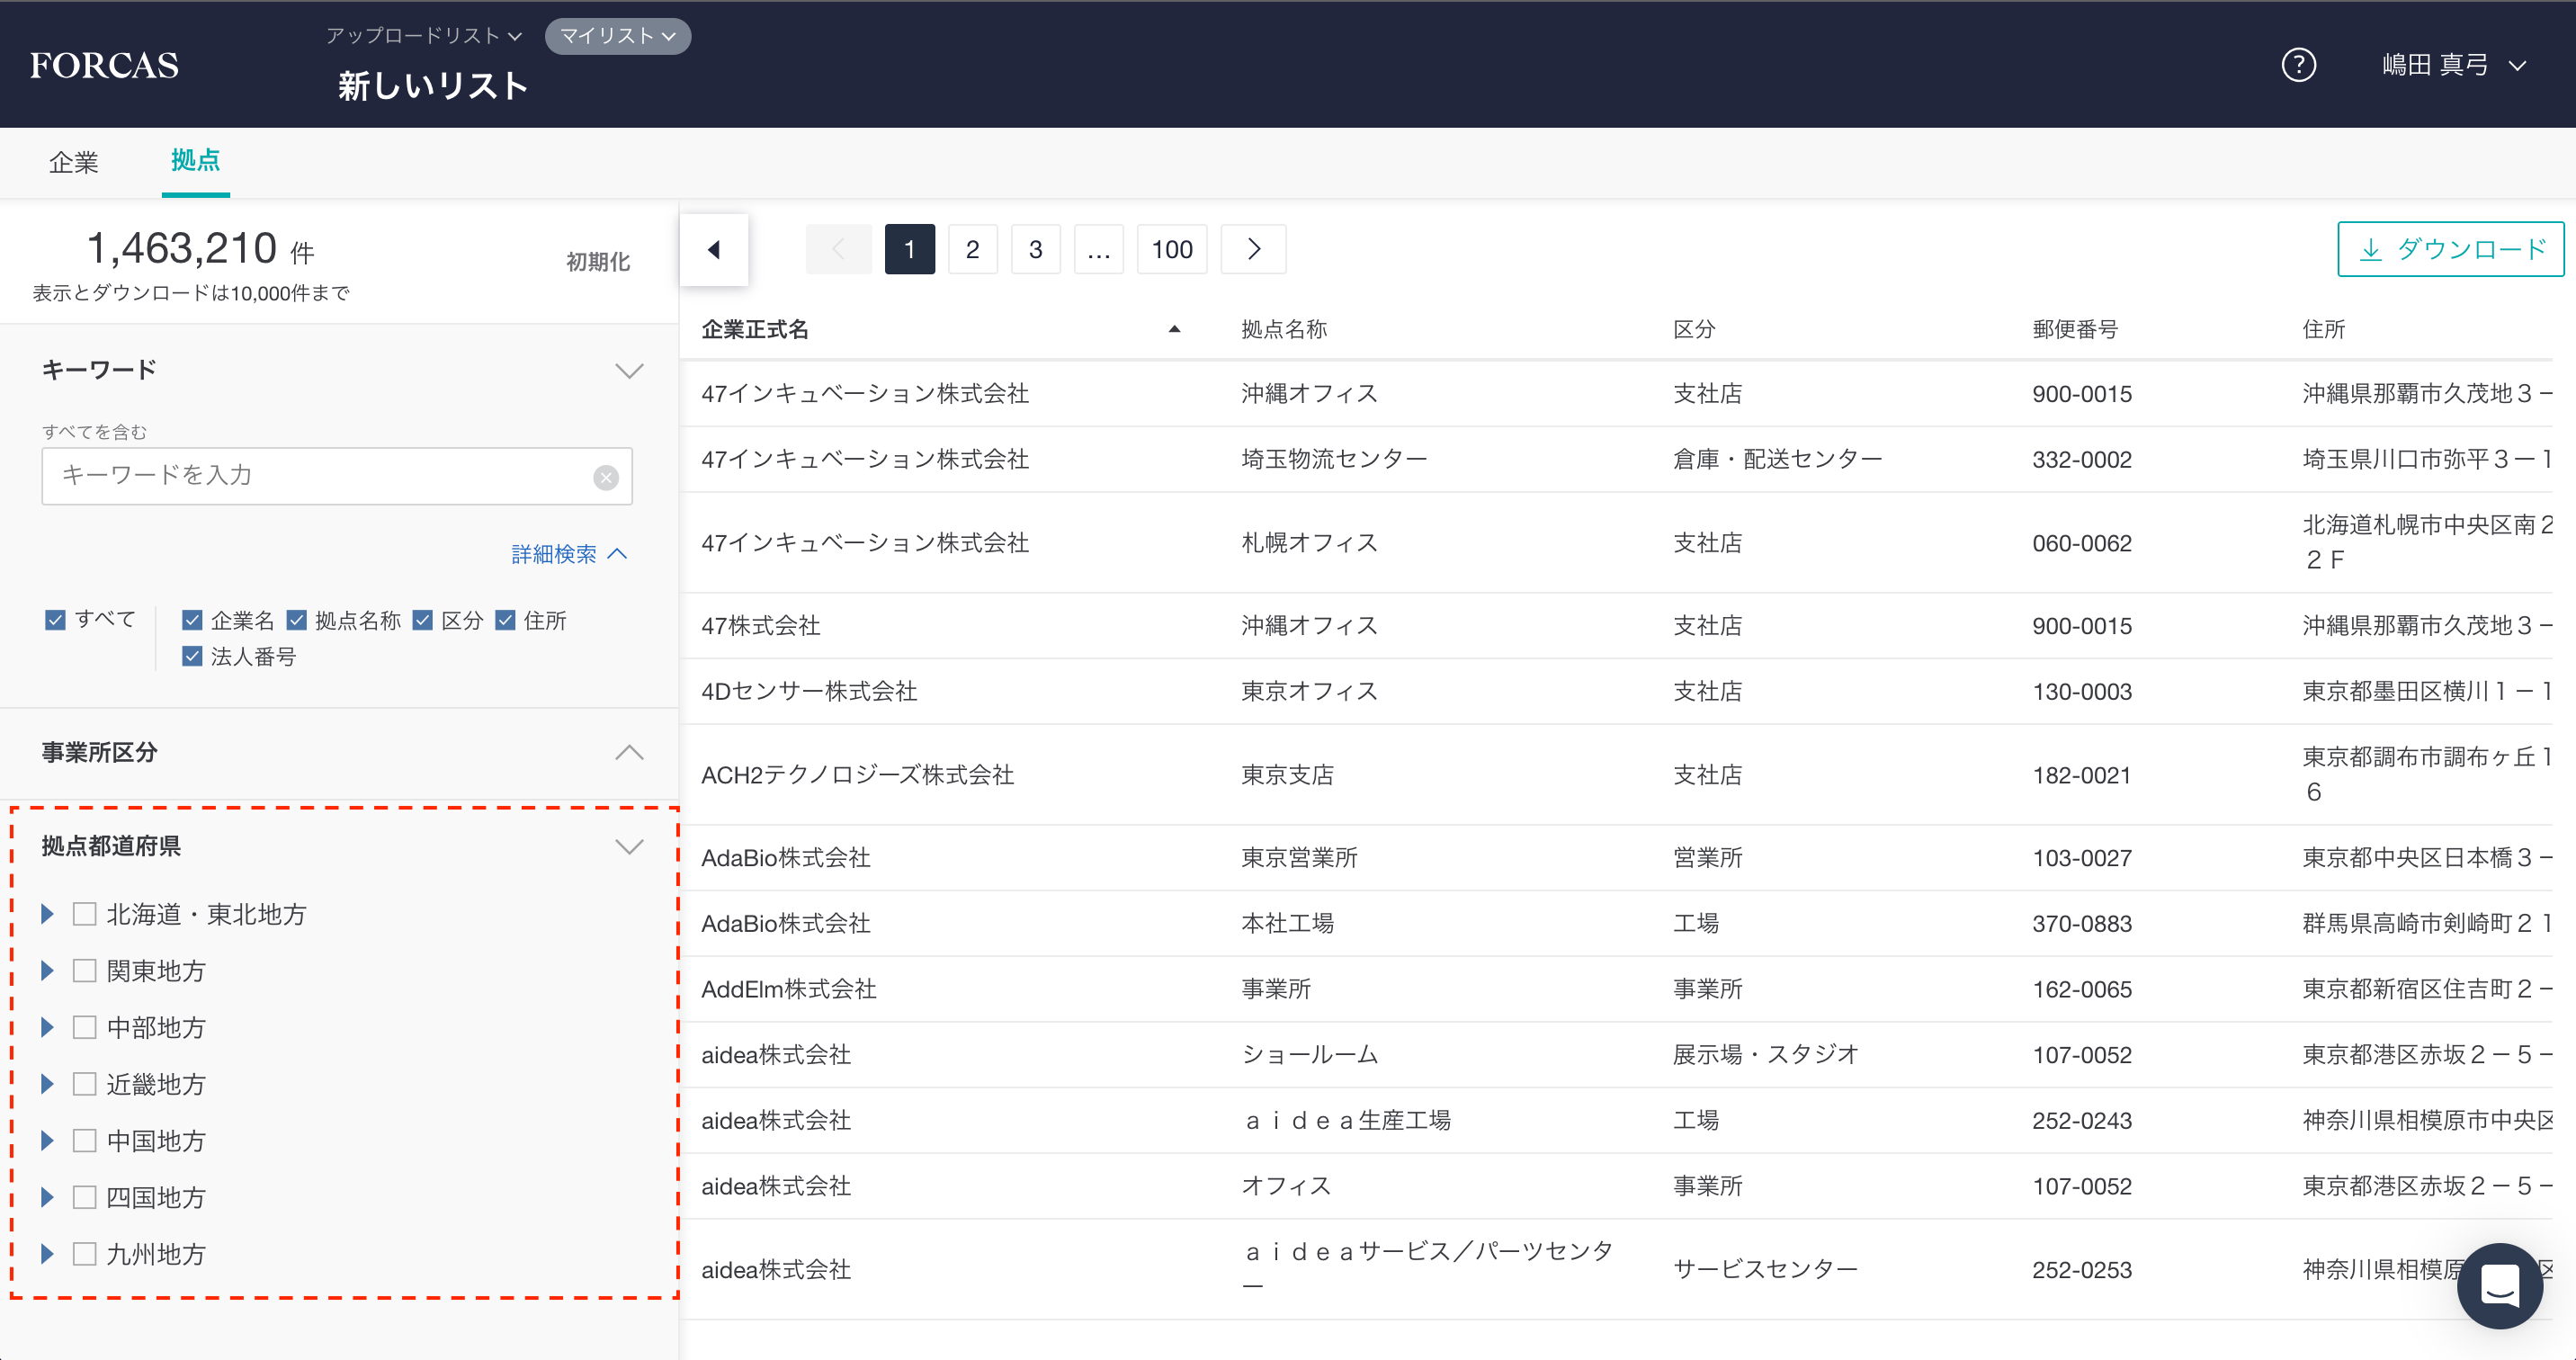The height and width of the screenshot is (1360, 2576).
Task: Collapse the 詳細検索 link
Action: (568, 554)
